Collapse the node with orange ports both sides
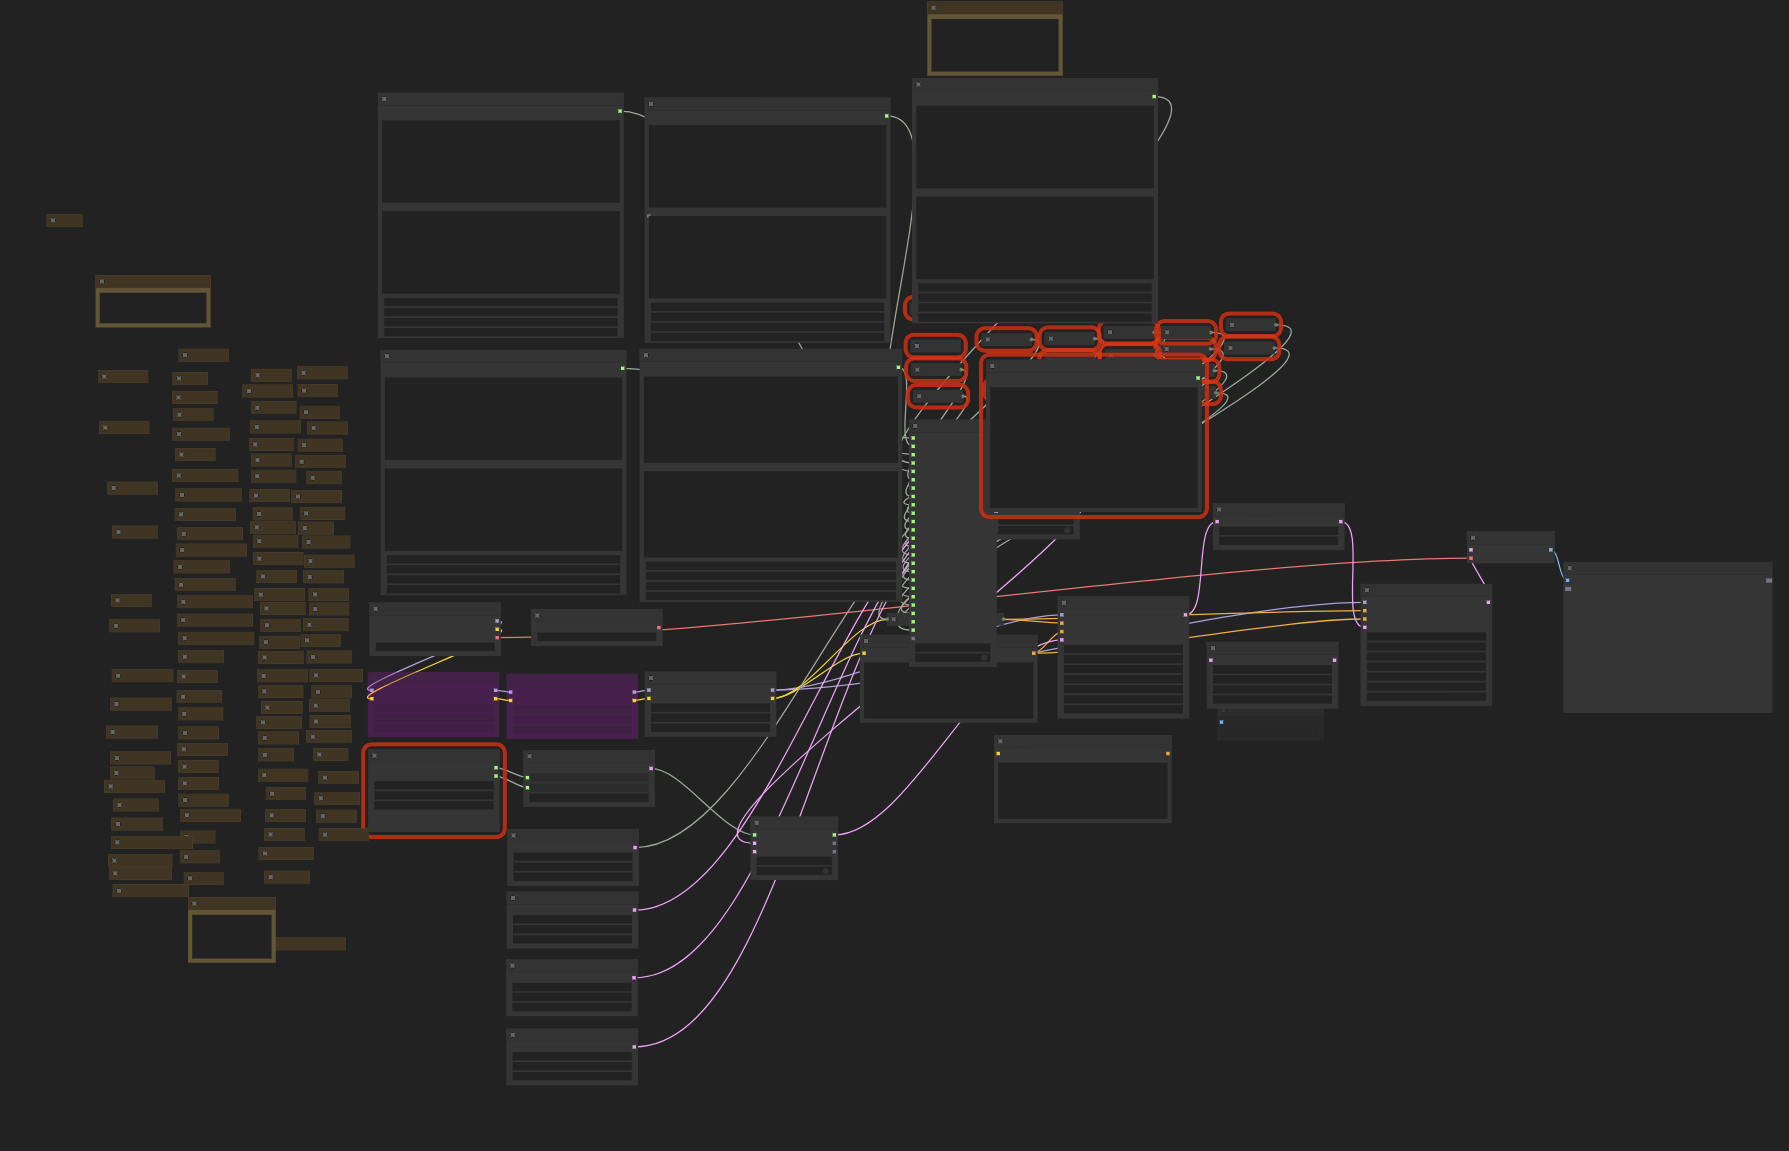 1001,742
